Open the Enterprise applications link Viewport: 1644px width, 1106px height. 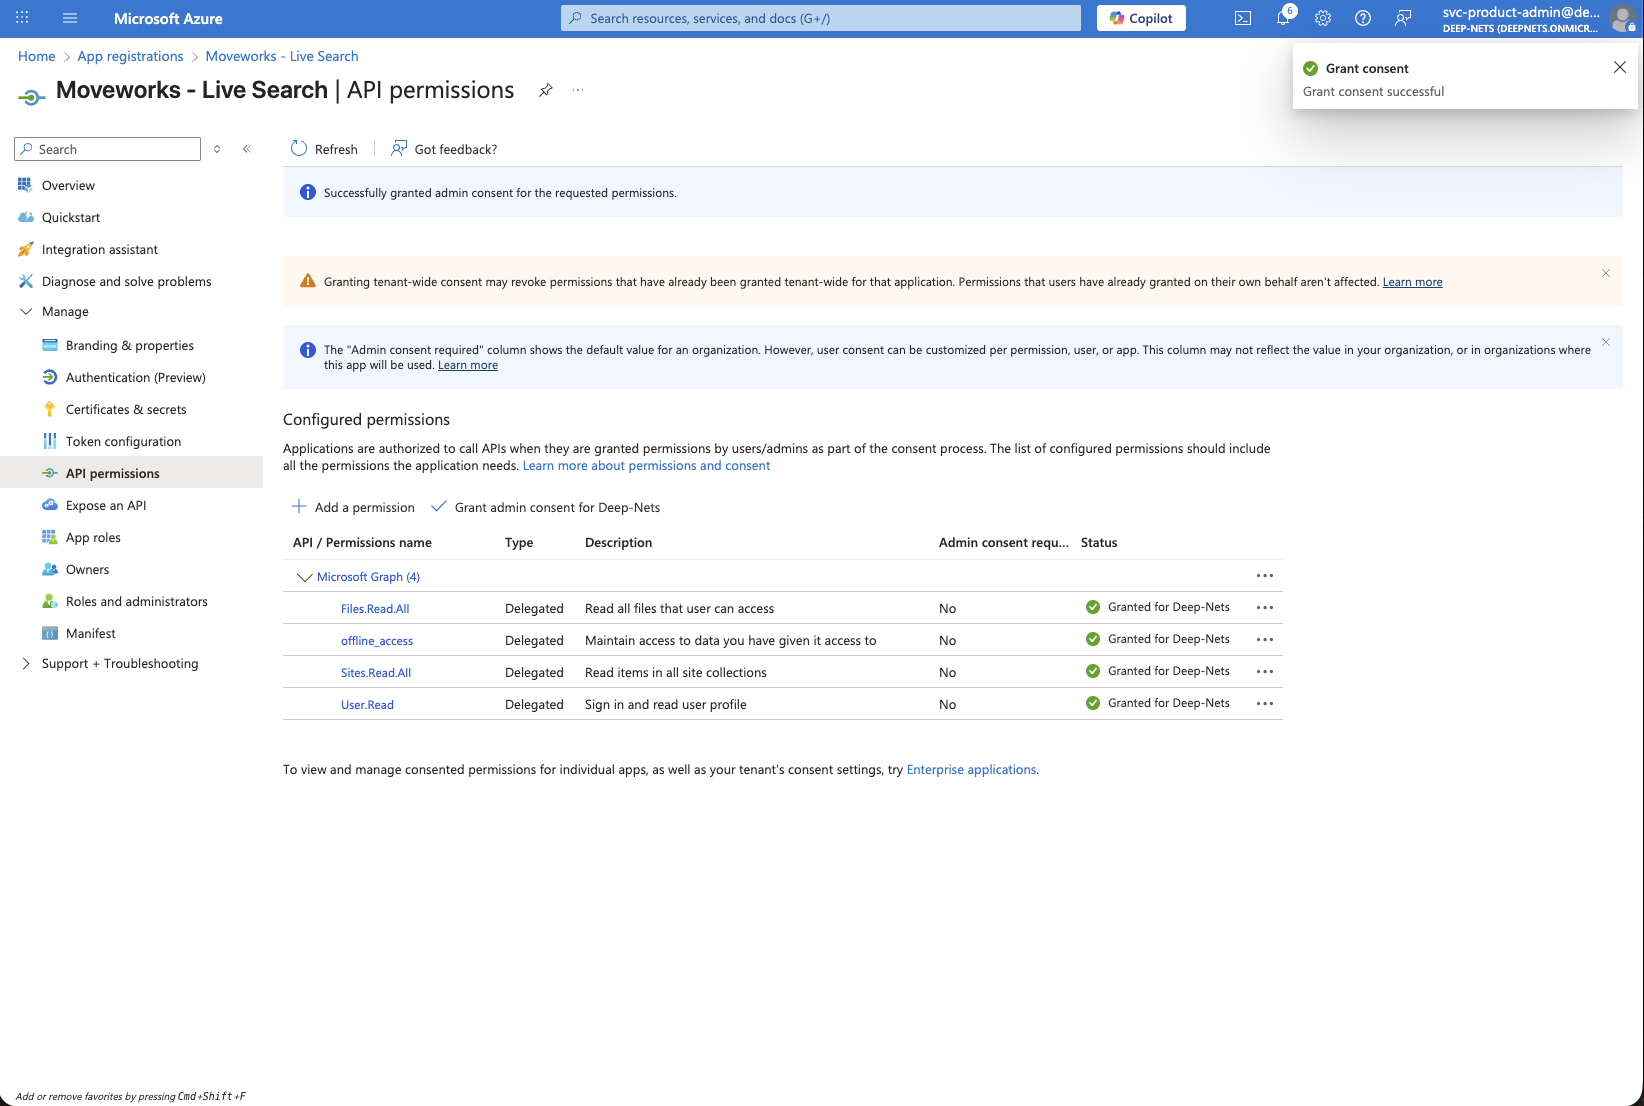pyautogui.click(x=971, y=770)
